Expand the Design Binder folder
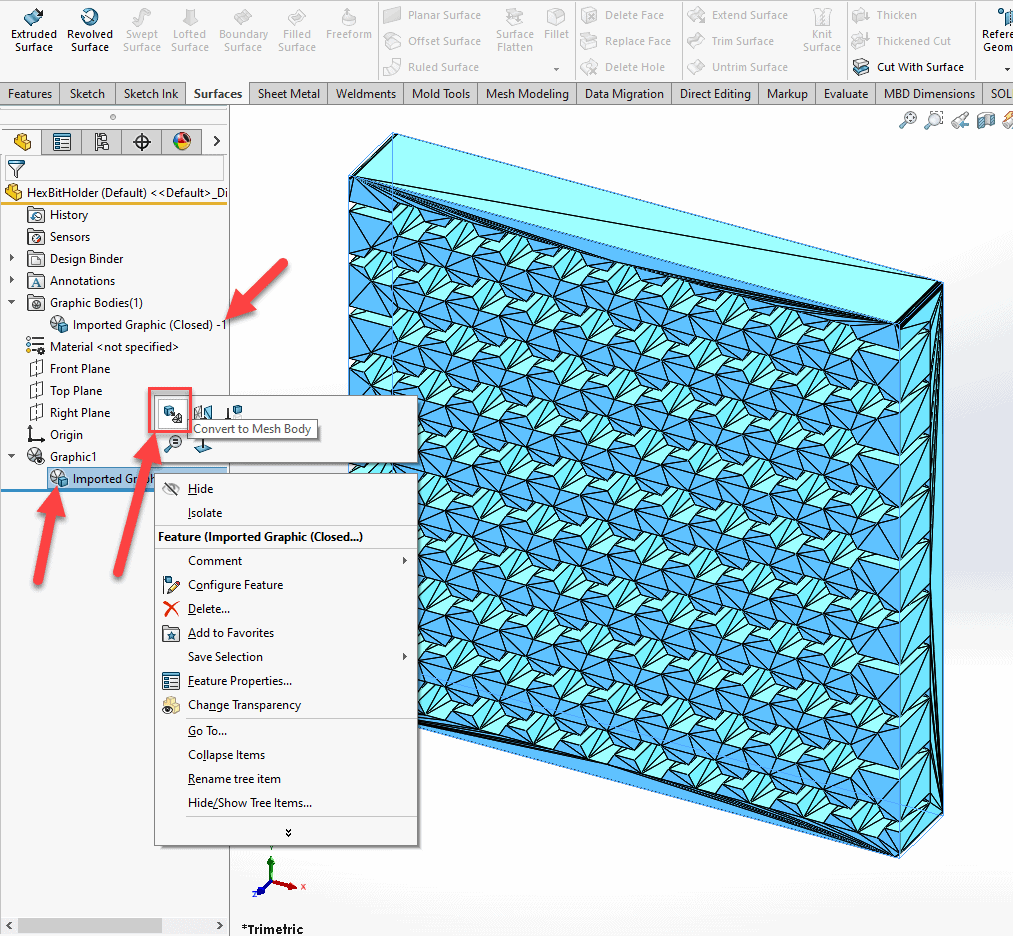The image size is (1013, 936). click(x=12, y=258)
